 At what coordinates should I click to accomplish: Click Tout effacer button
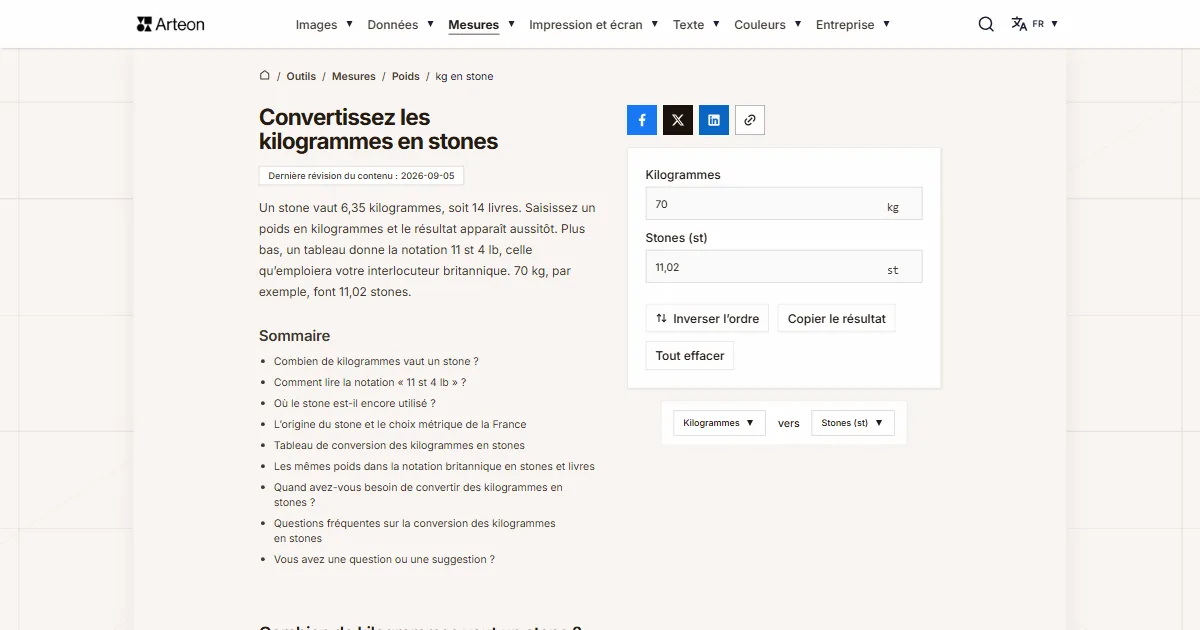(690, 356)
